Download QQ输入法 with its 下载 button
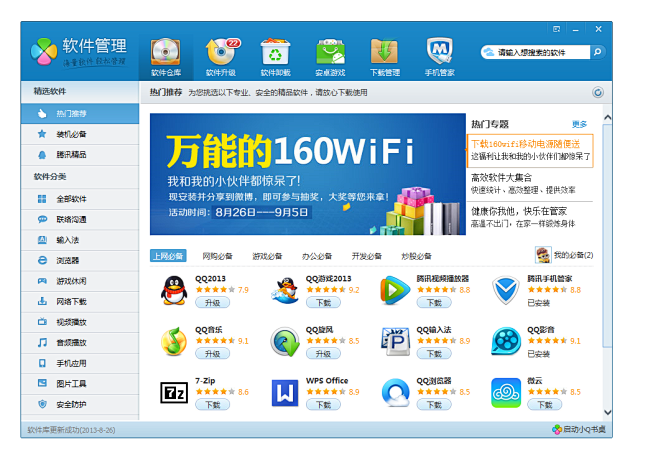This screenshot has width=658, height=470. 434,354
